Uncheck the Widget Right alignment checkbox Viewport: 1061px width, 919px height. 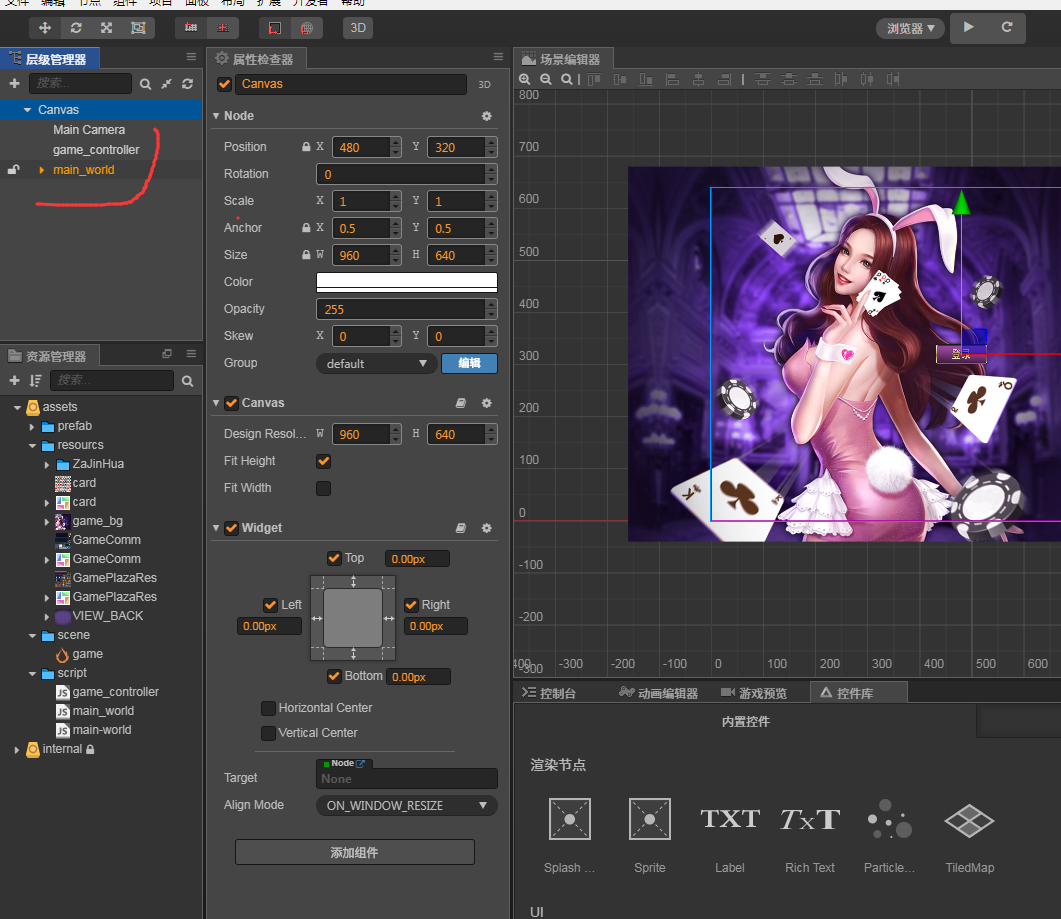(411, 605)
